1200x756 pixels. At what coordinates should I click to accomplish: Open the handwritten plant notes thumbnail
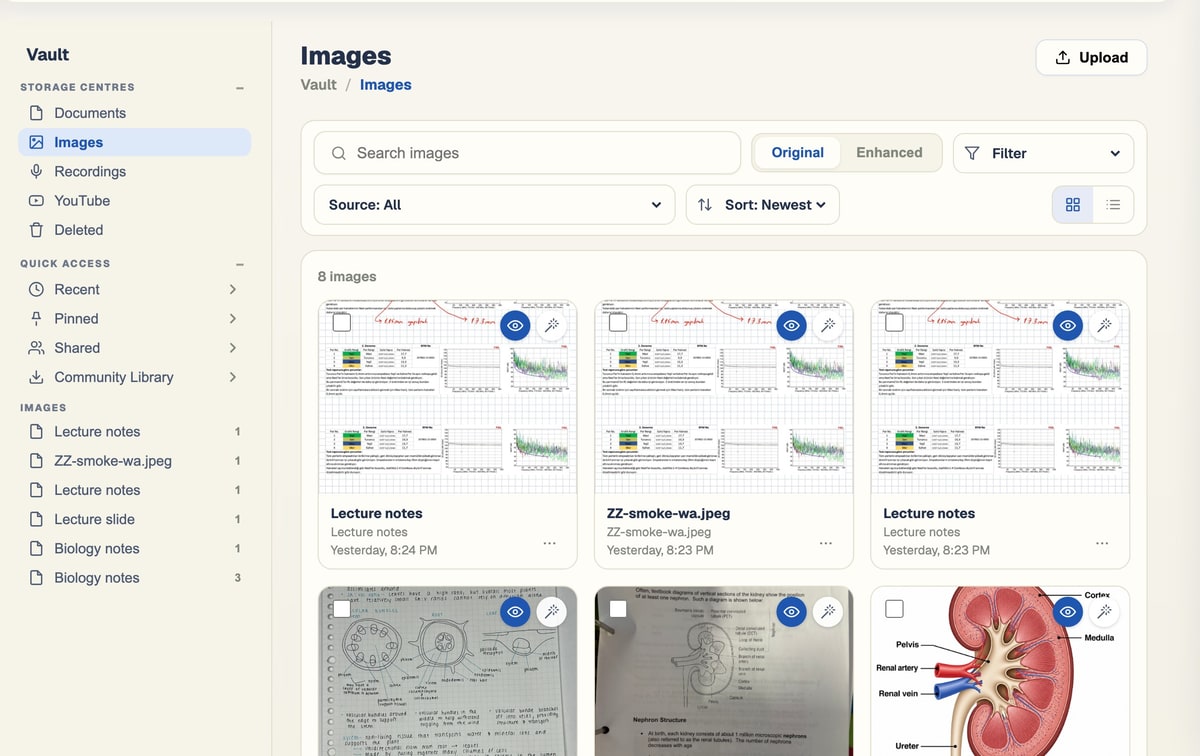pyautogui.click(x=448, y=671)
